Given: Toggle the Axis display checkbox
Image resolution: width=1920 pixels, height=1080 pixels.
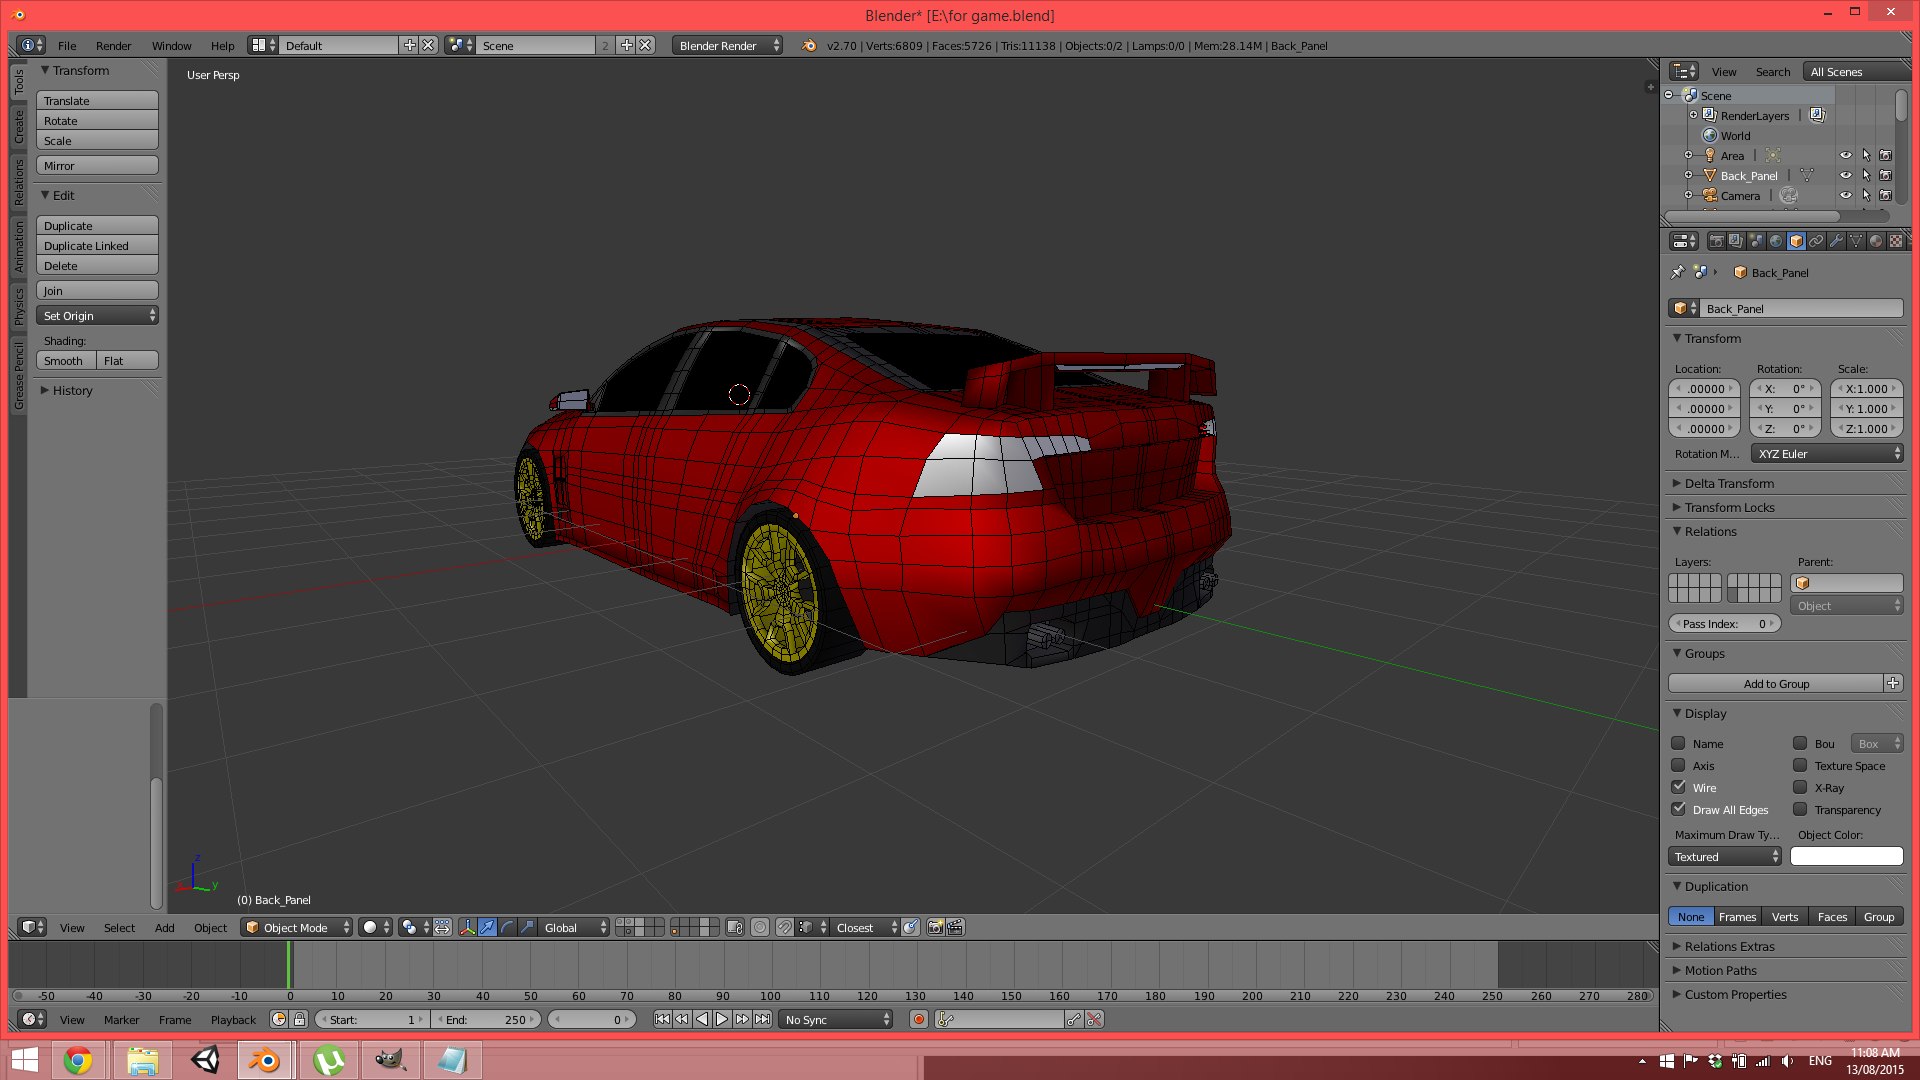Looking at the screenshot, I should 1678,766.
